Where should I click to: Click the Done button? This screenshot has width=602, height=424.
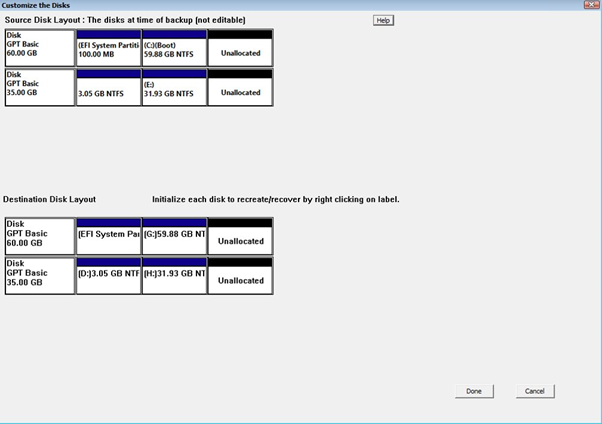[x=474, y=391]
